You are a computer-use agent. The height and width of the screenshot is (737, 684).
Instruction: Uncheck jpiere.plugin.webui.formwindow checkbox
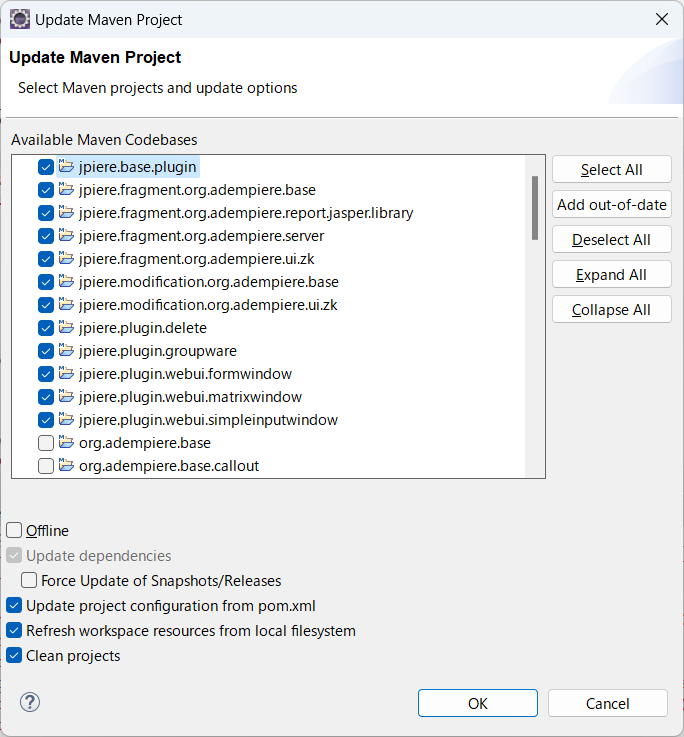(46, 374)
